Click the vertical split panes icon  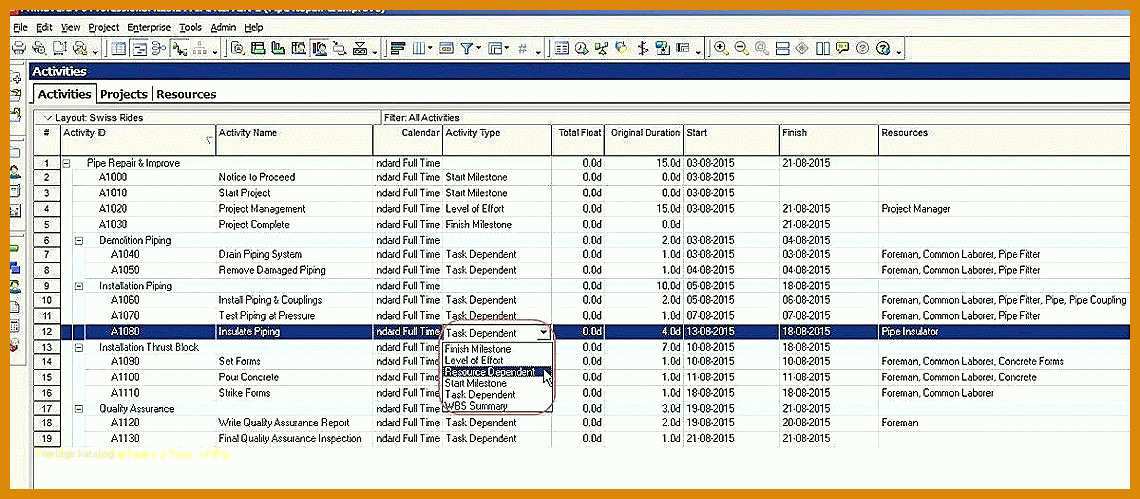[x=822, y=48]
